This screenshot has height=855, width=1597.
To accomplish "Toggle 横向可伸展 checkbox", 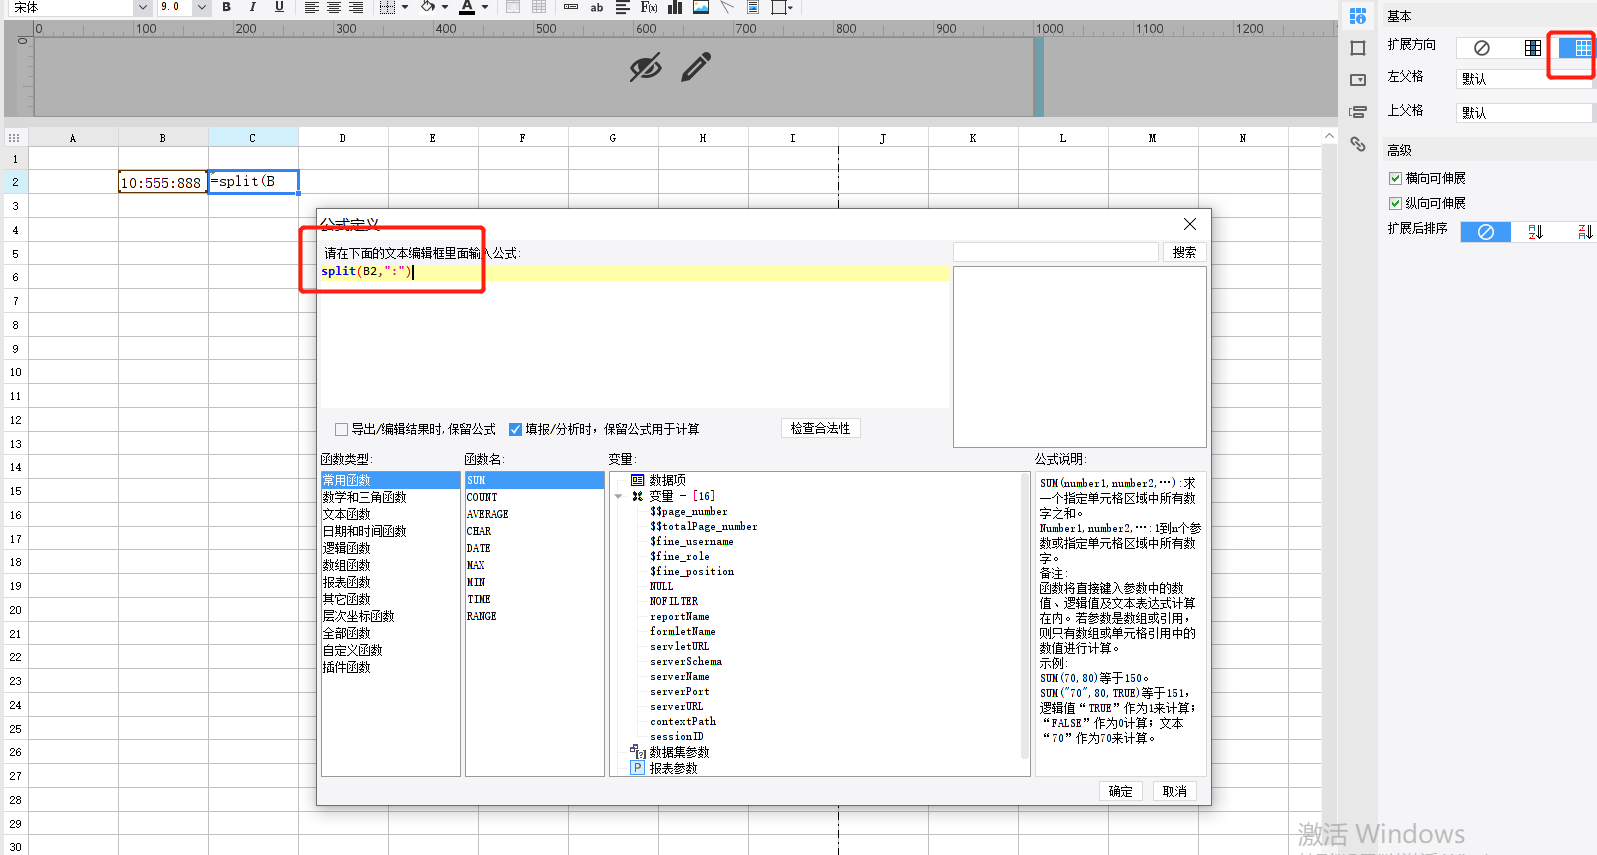I will 1395,178.
